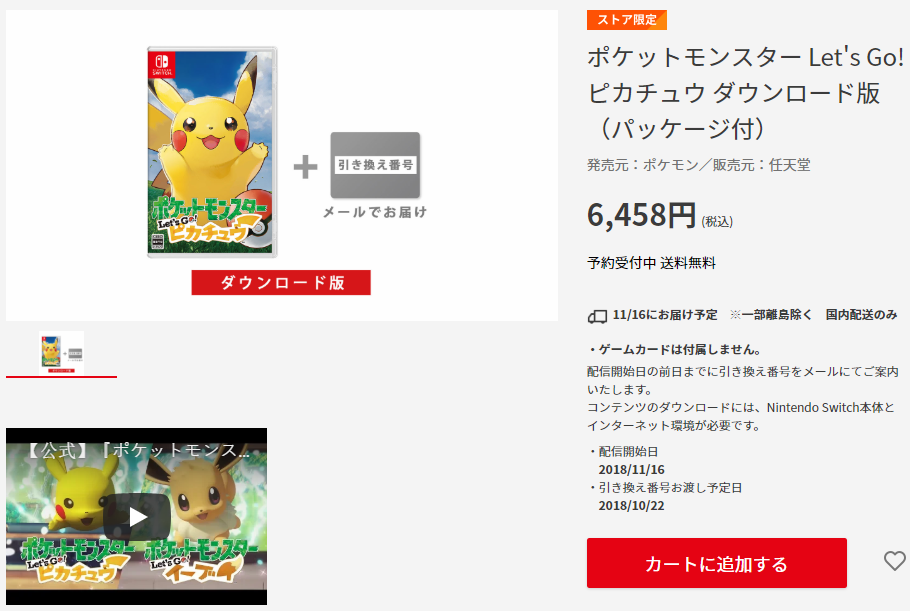Select the small package thumbnail image
The width and height of the screenshot is (910, 611).
(x=62, y=353)
